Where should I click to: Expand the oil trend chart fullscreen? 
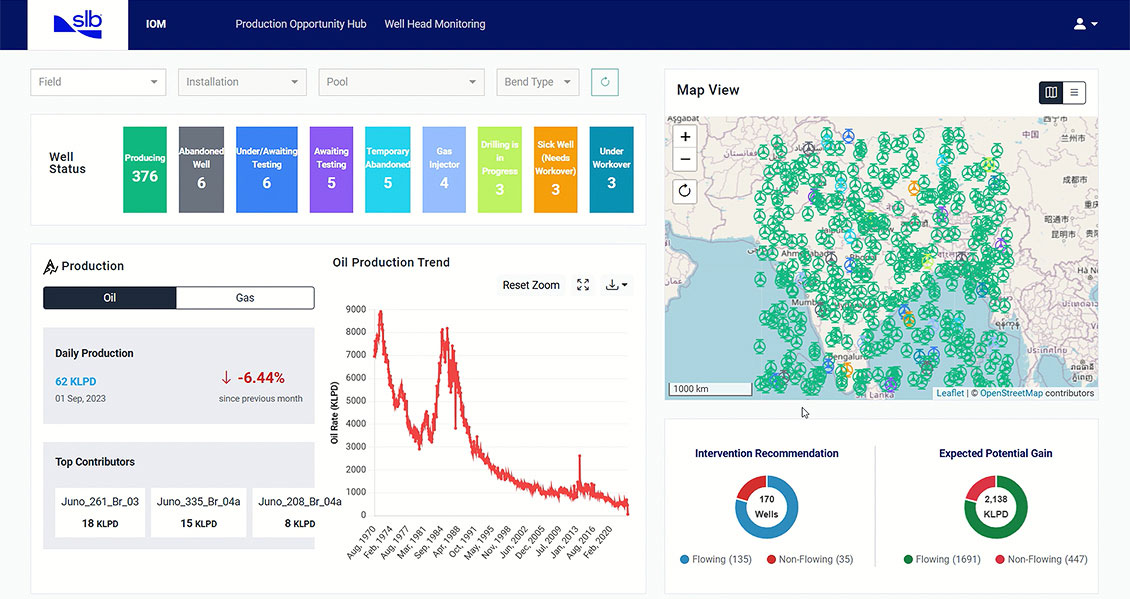pos(583,285)
